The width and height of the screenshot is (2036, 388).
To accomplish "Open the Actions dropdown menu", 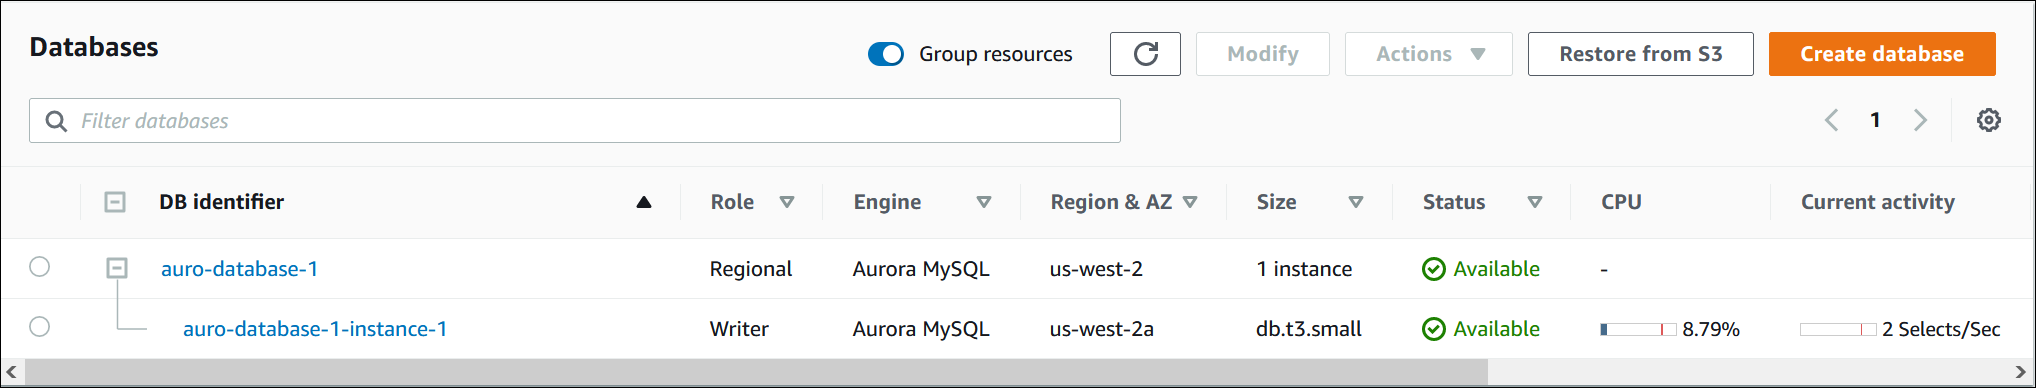I will [1428, 54].
